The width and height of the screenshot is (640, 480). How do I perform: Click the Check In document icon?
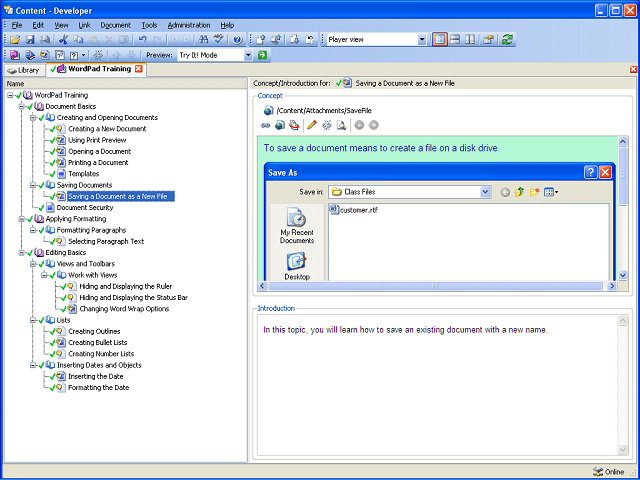261,40
